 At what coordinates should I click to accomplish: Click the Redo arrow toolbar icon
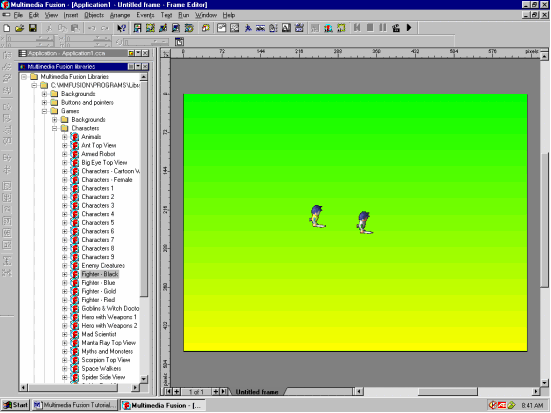(x=105, y=28)
